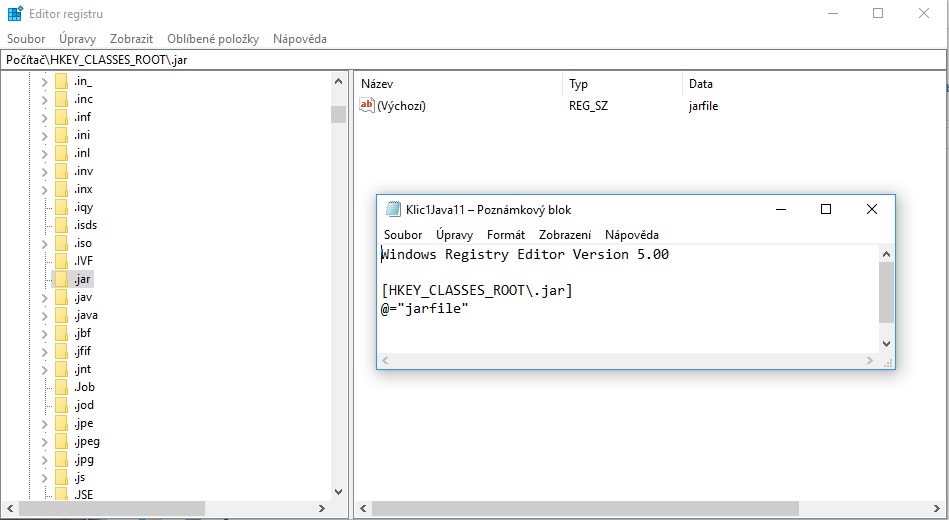Screen dimensions: 949x520
Task: Click the .java folder icon
Action: click(61, 315)
